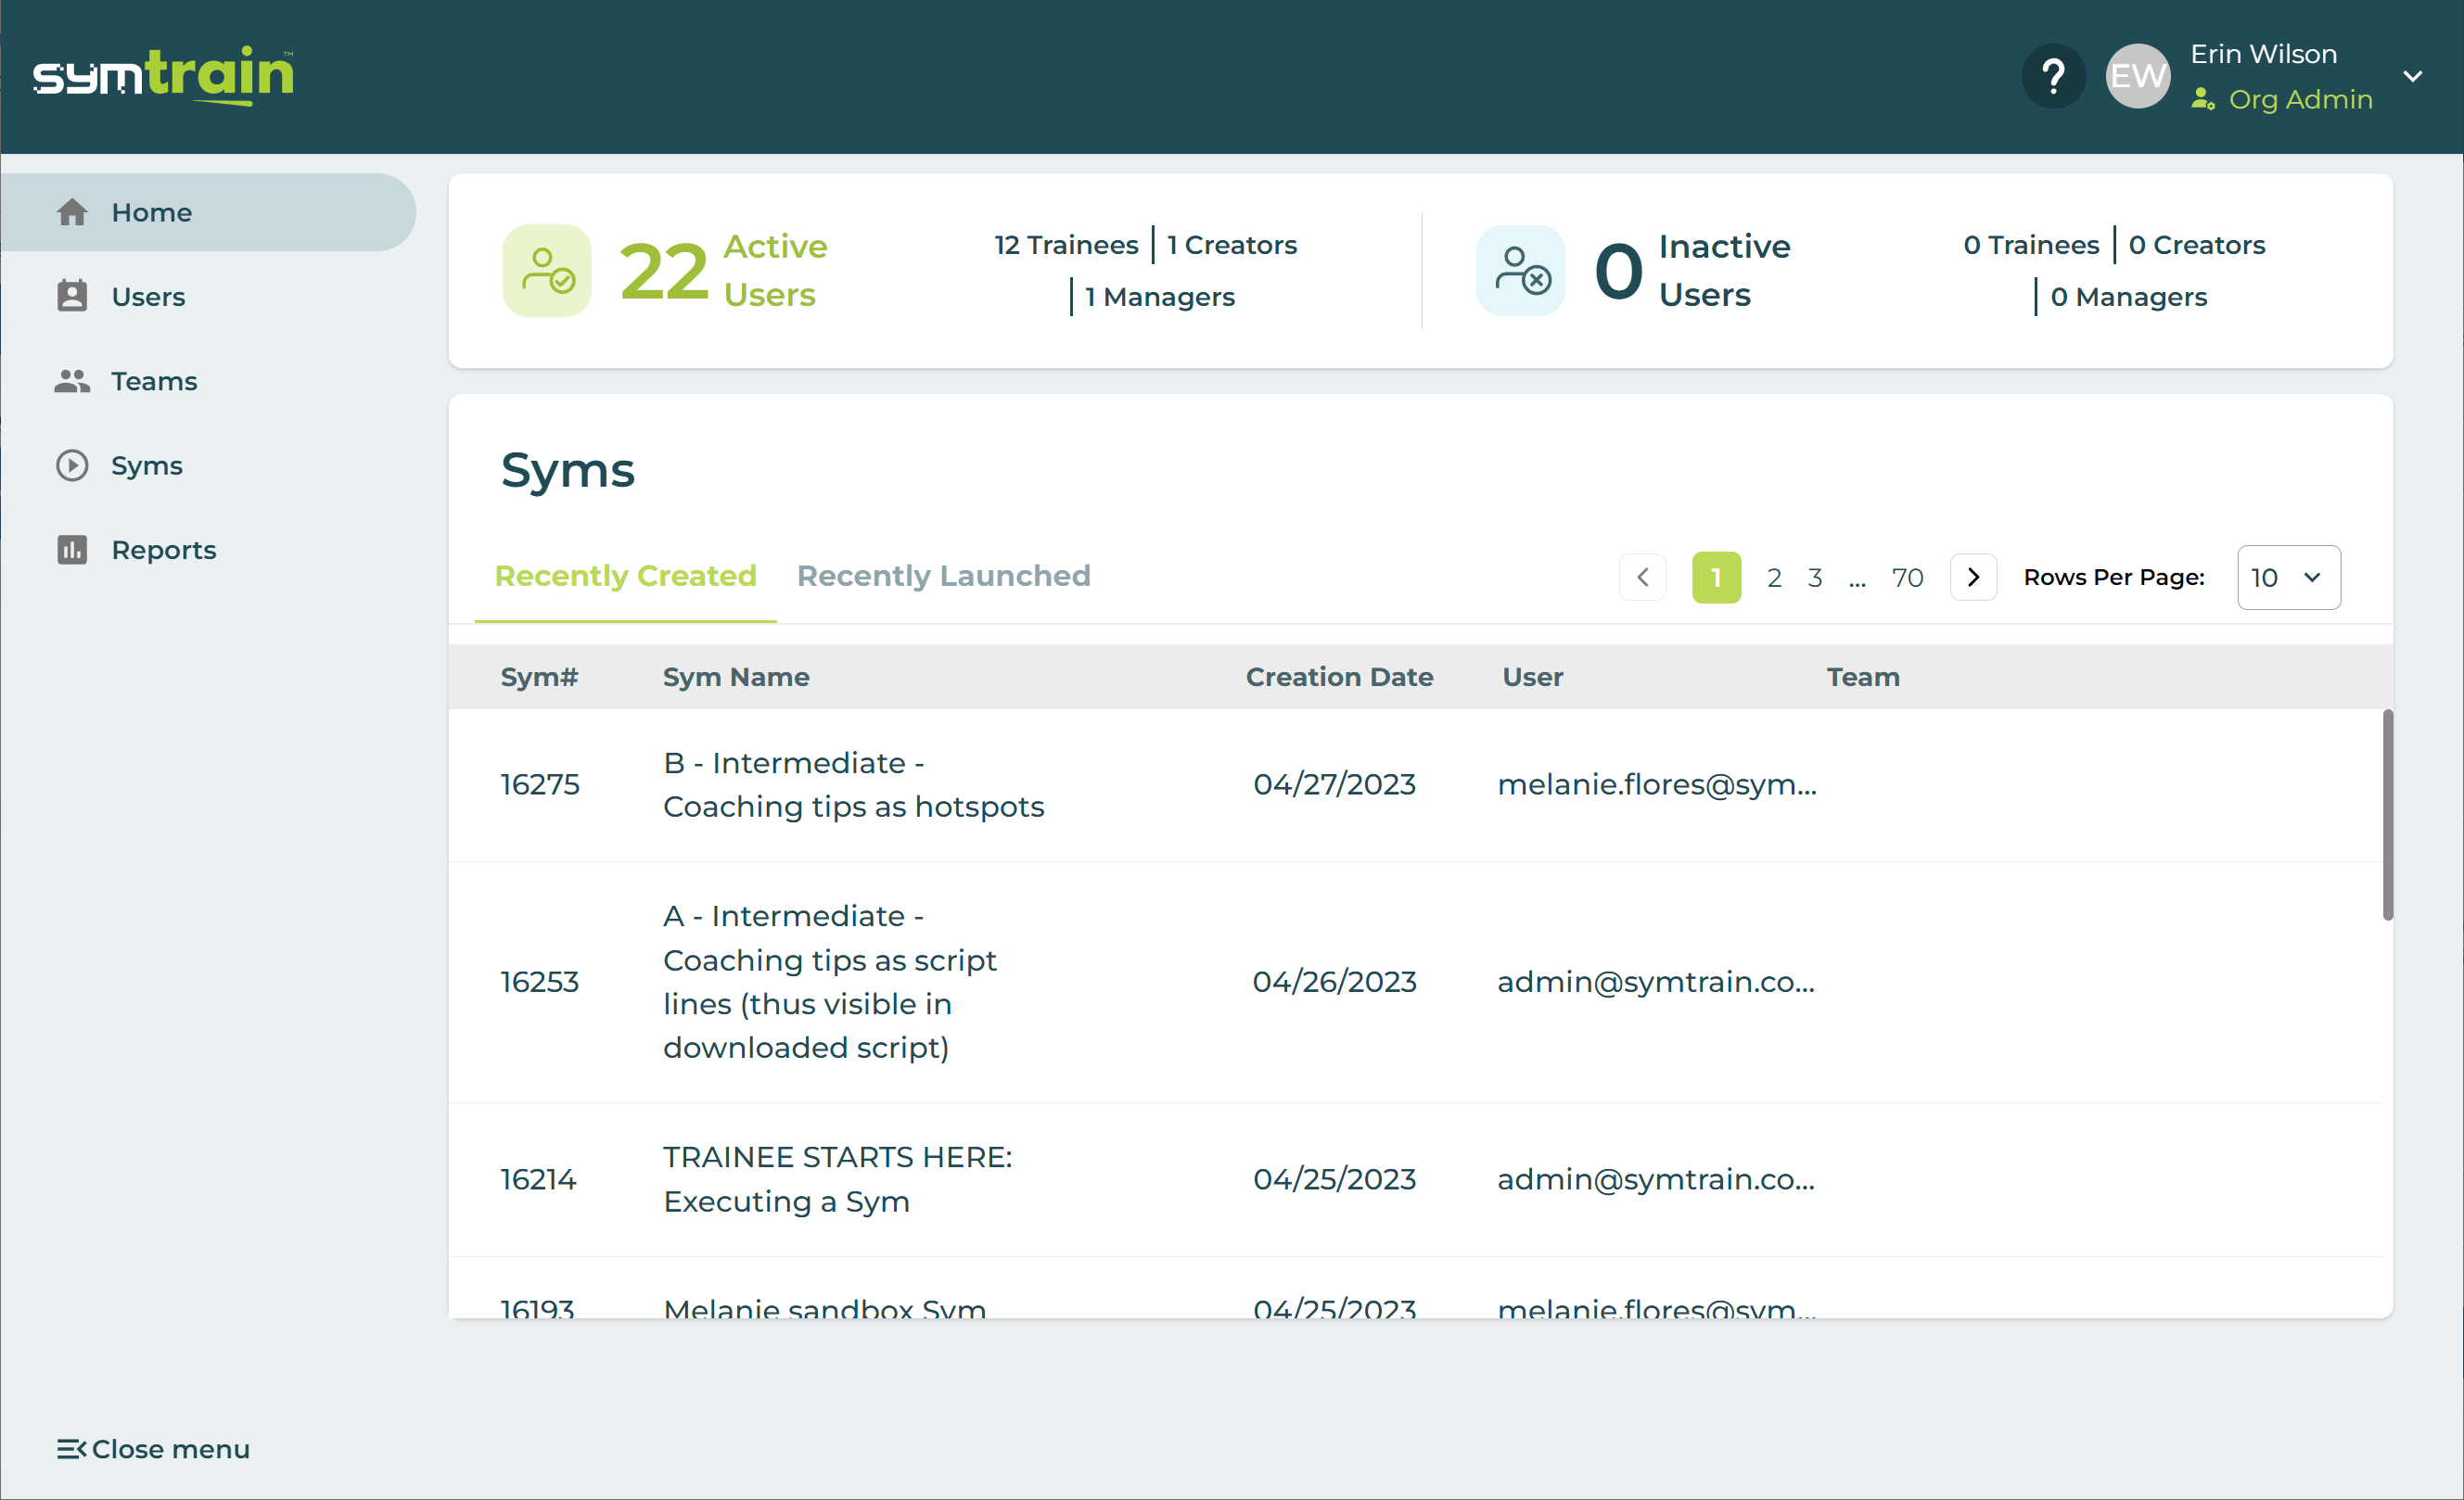Jump to page 70 of Syms
This screenshot has height=1500, width=2464.
pos(1907,577)
